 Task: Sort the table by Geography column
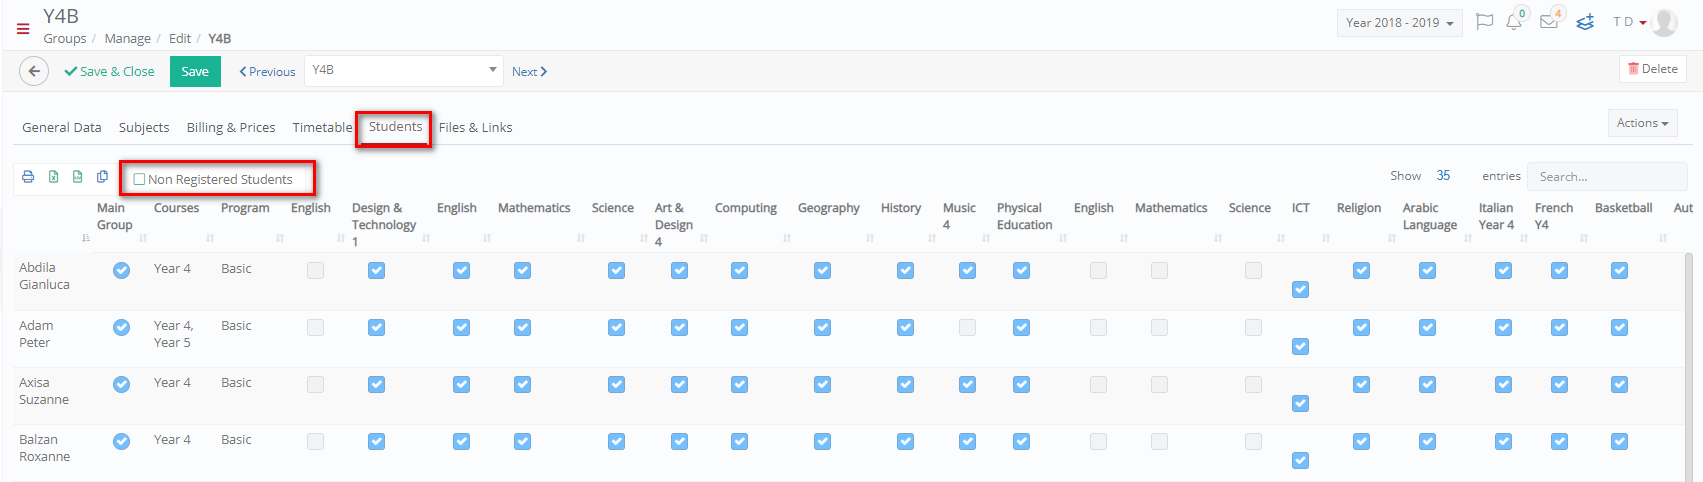829,208
